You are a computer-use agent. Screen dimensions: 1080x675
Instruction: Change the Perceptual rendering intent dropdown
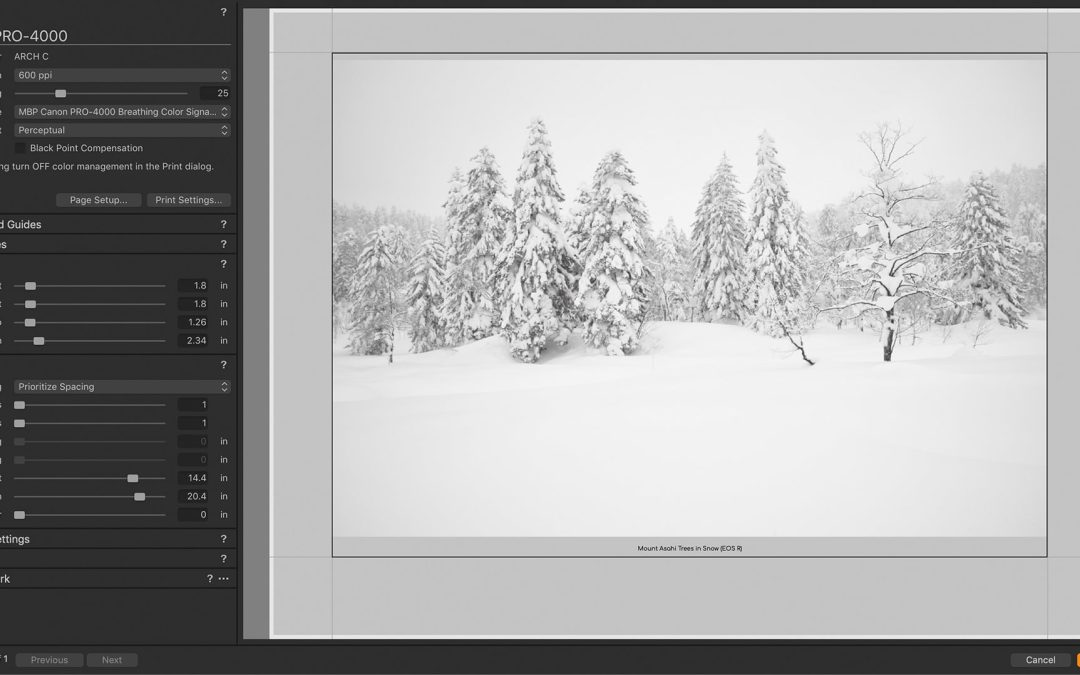122,130
